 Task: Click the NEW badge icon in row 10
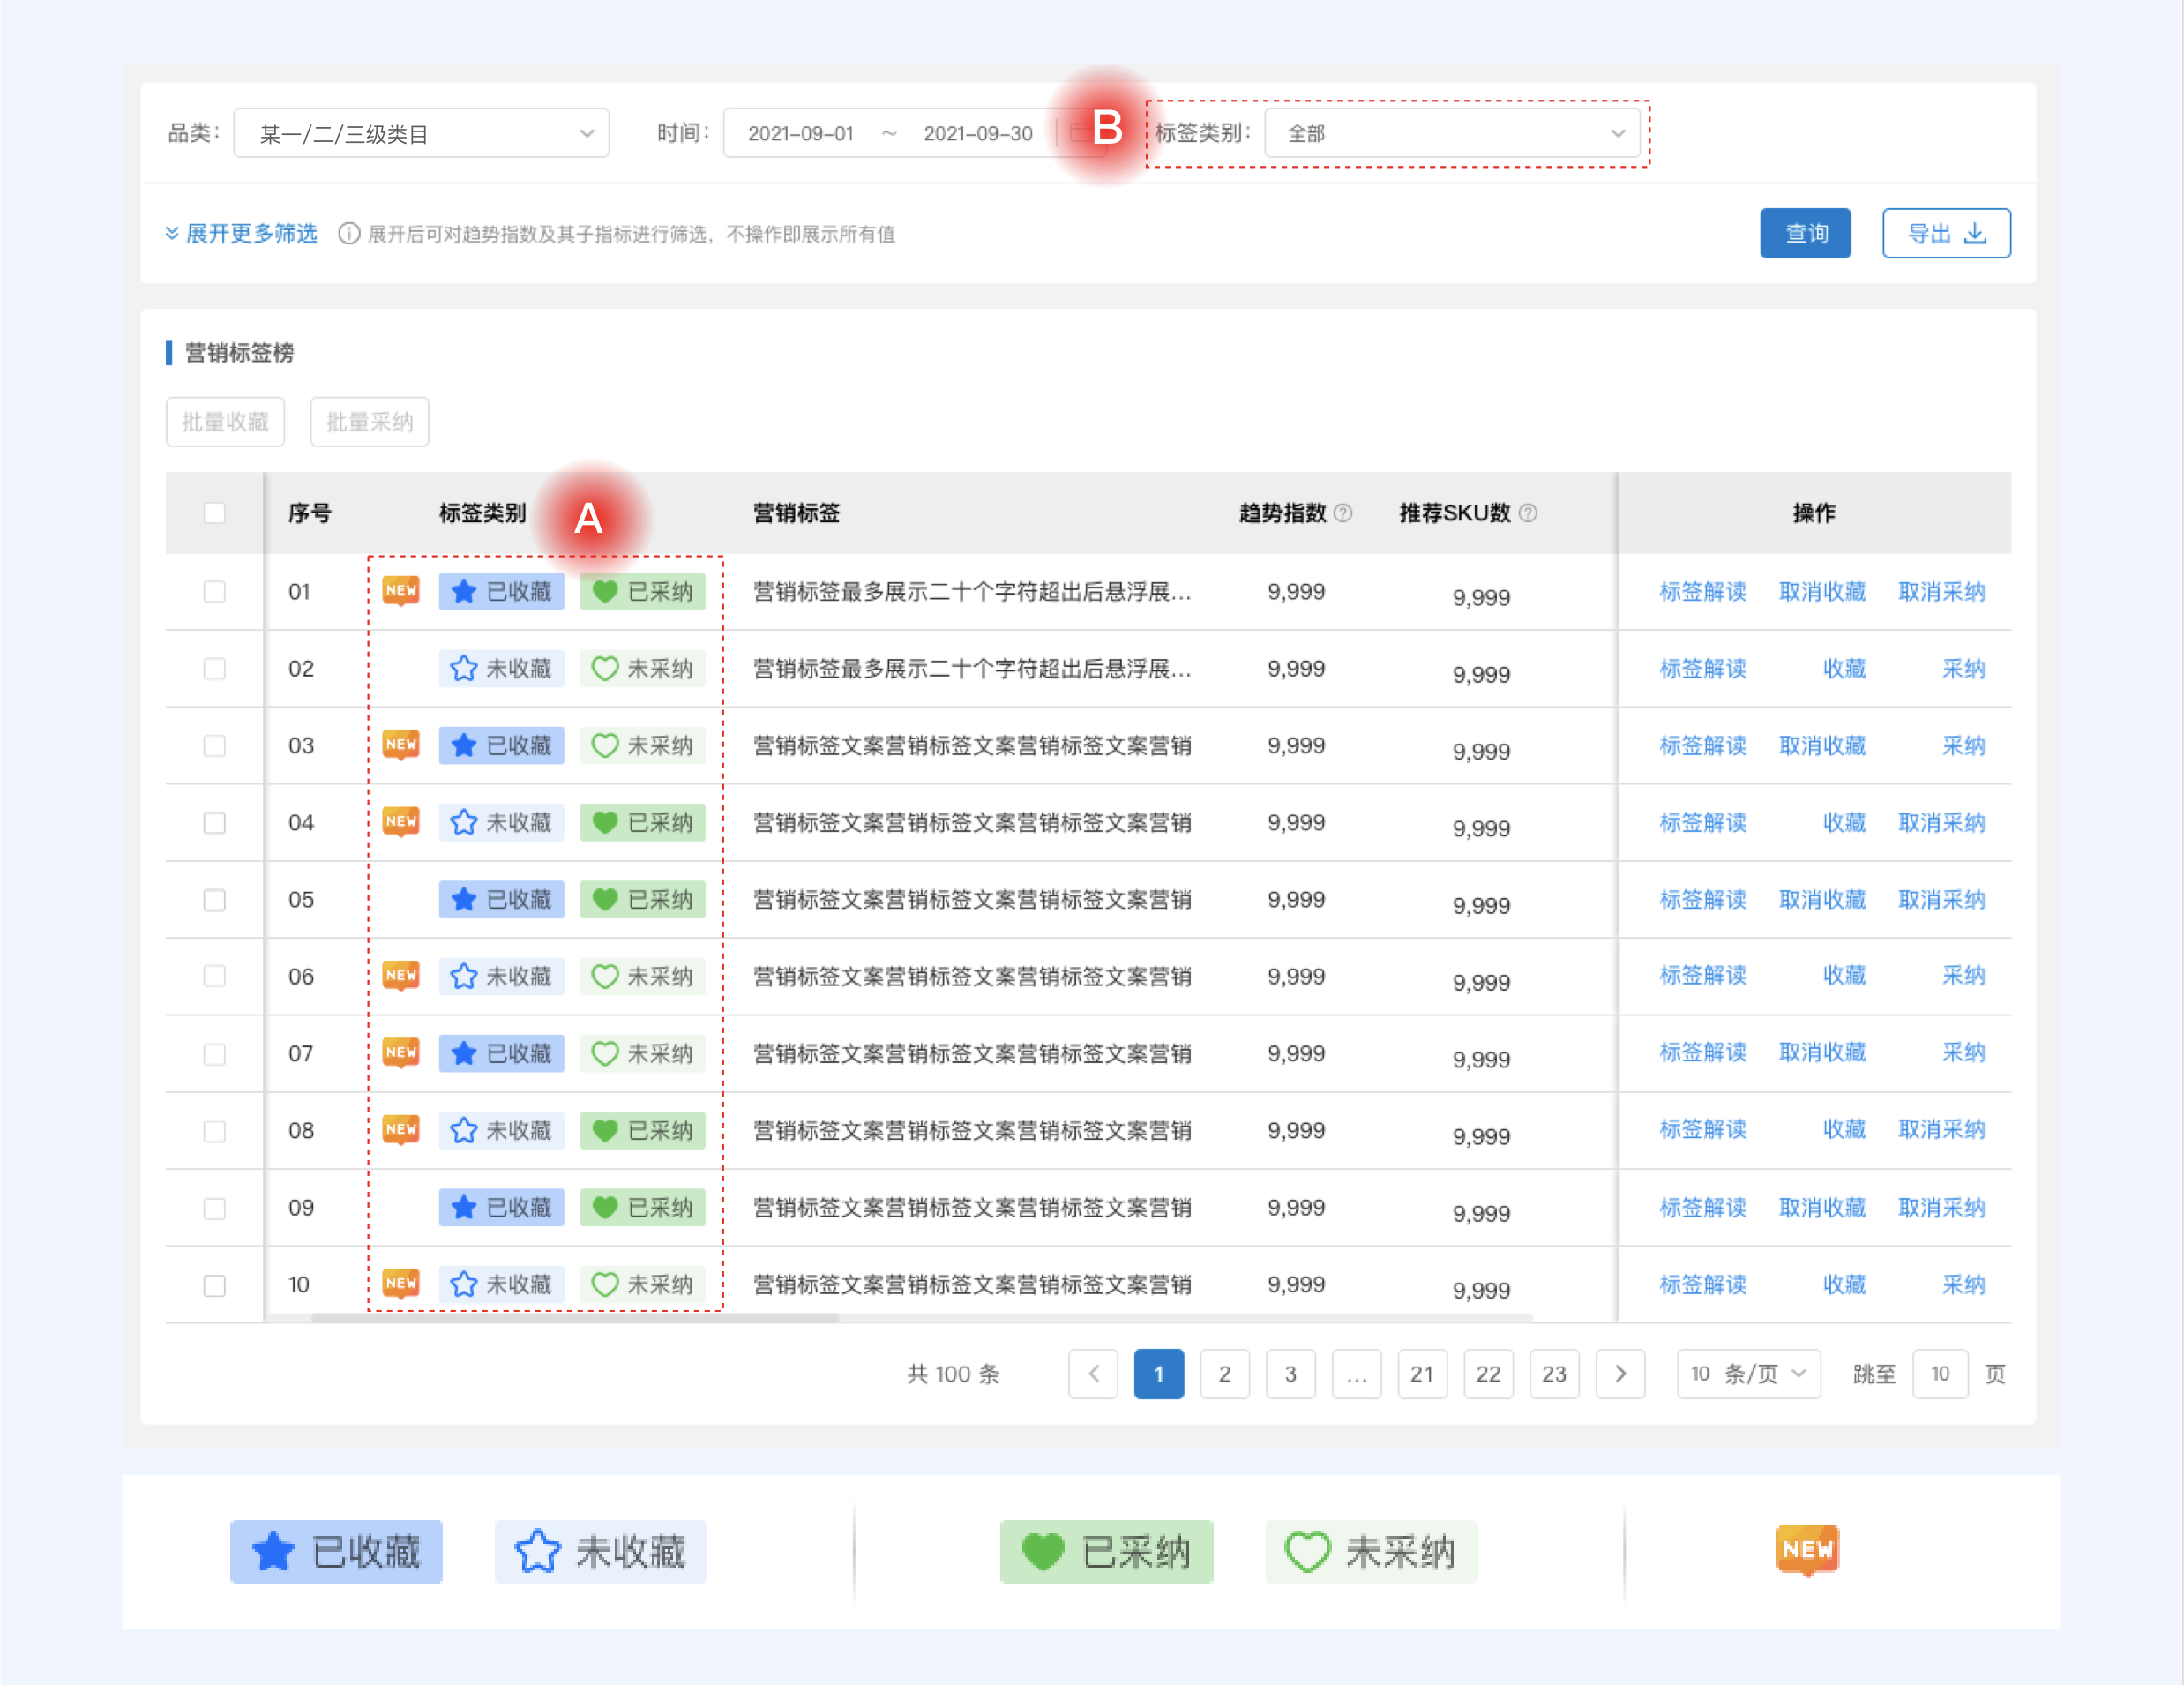point(401,1283)
